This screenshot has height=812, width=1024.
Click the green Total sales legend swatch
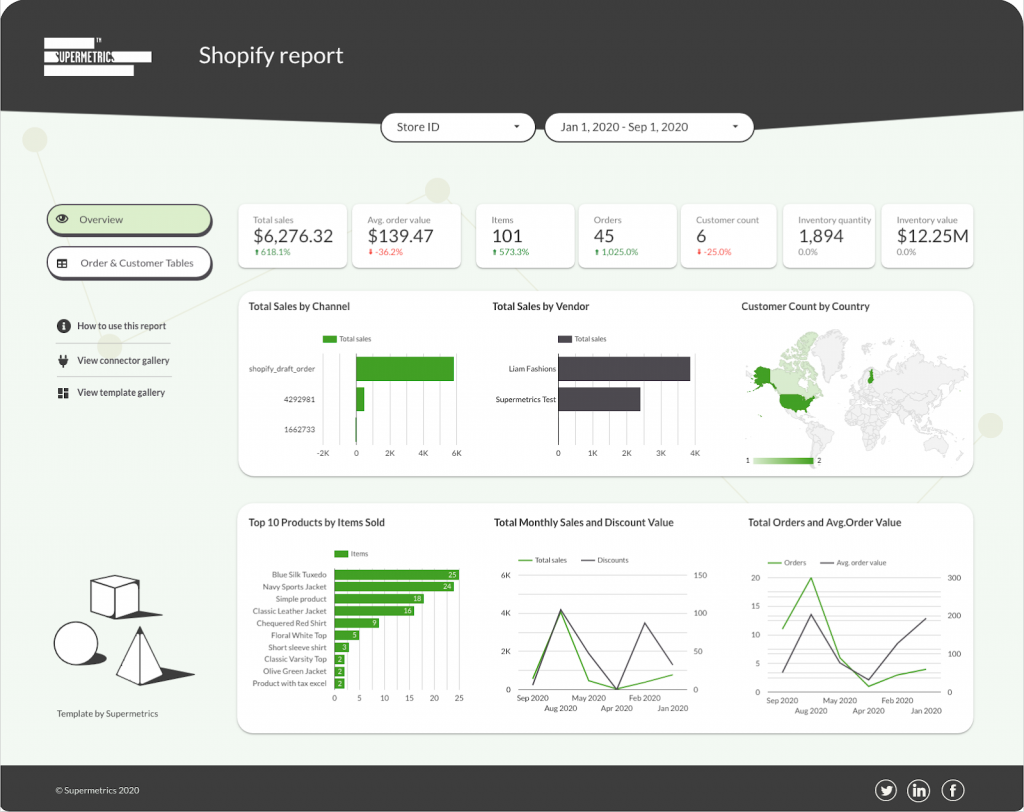[329, 339]
